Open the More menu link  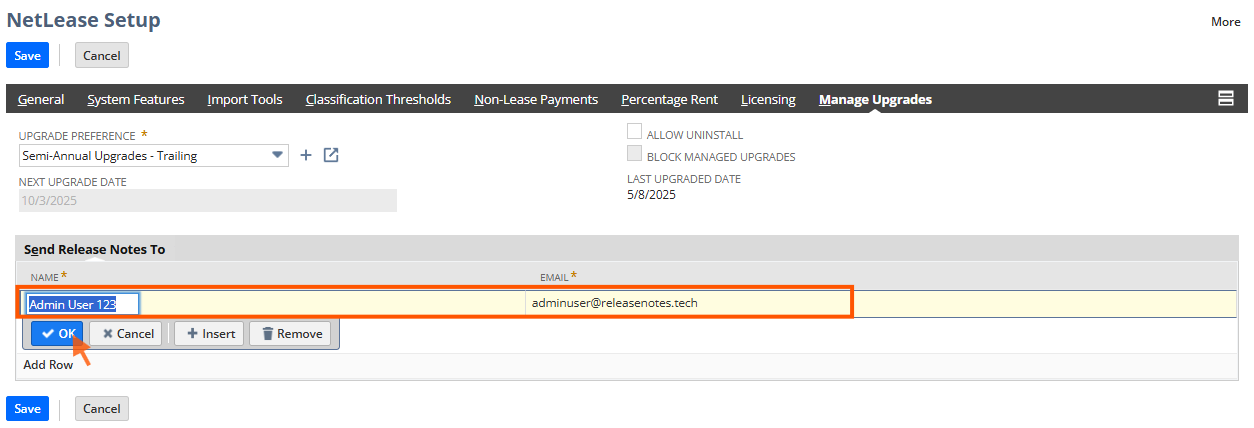click(x=1225, y=21)
